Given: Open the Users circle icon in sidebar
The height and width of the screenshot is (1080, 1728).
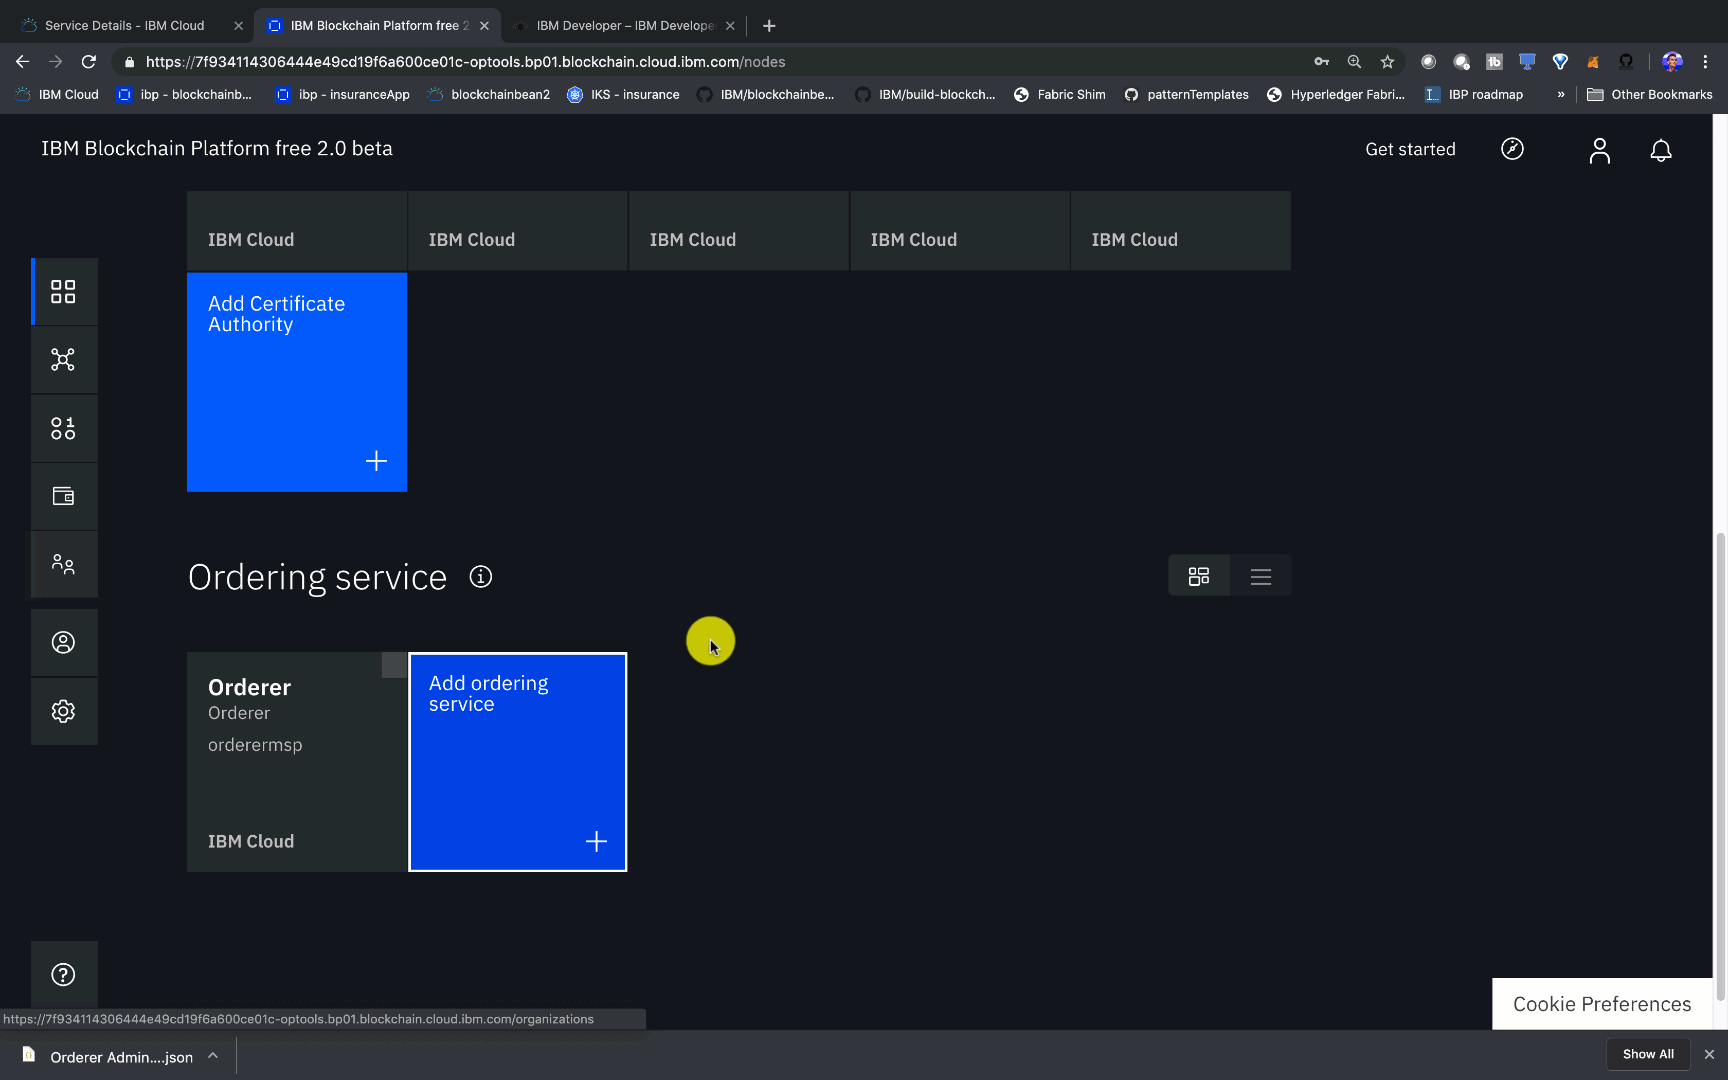Looking at the screenshot, I should coord(63,642).
